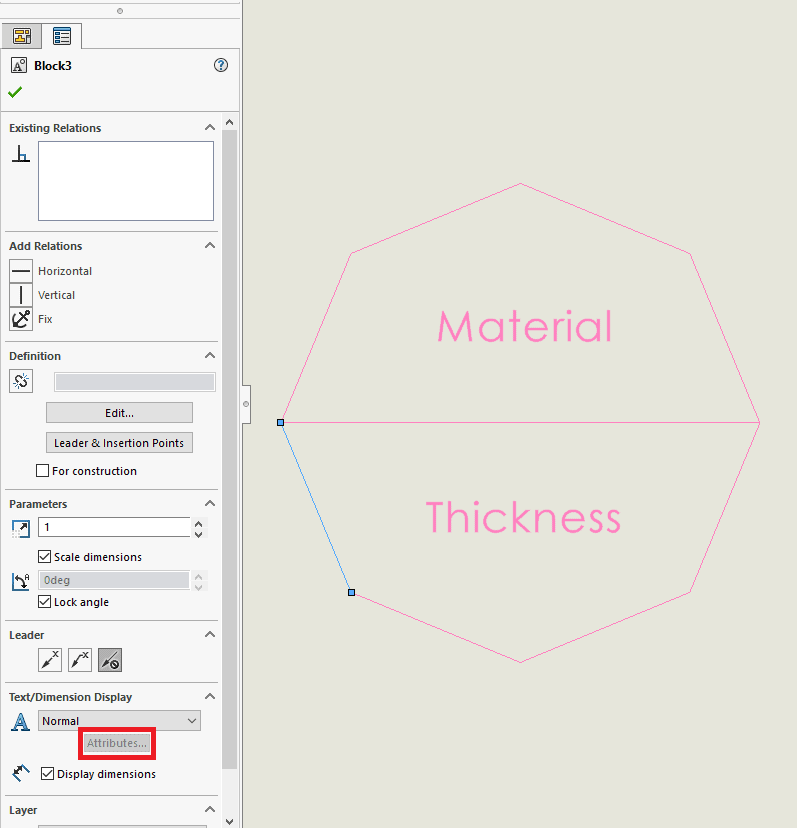
Task: Switch to the PropertyManager tab
Action: 62,36
